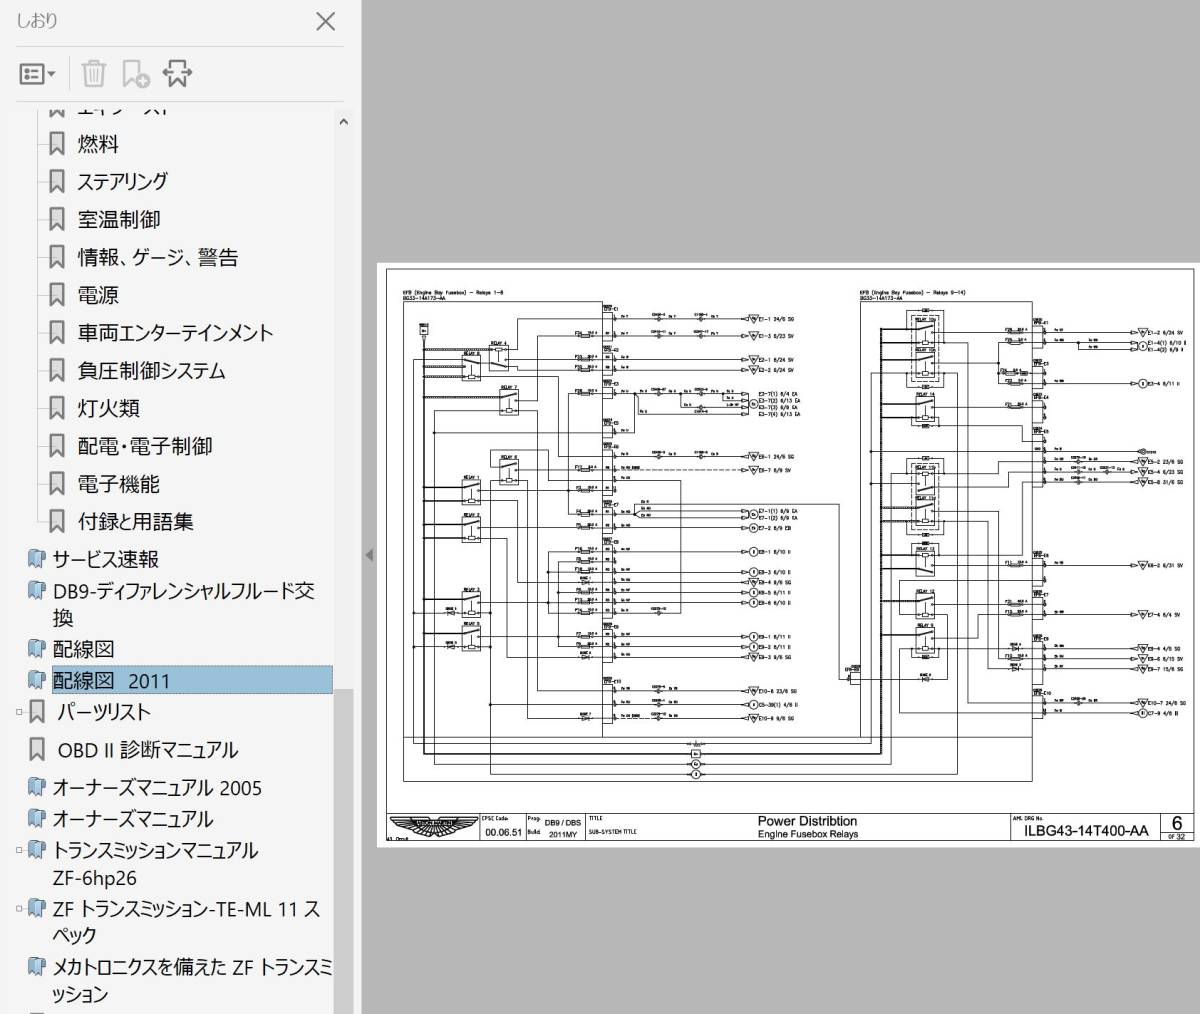Viewport: 1200px width, 1014px height.
Task: Click bookmark icon beside 付録と用語集
Action: [57, 522]
